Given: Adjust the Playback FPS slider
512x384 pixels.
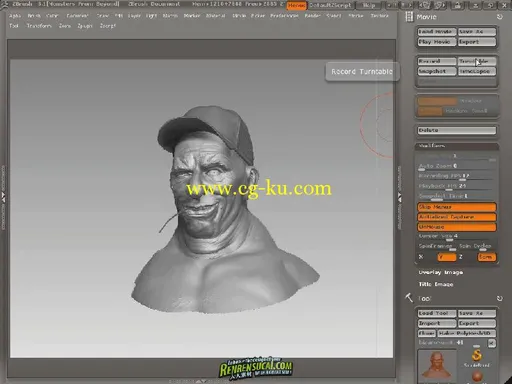Looking at the screenshot, I should (457, 186).
